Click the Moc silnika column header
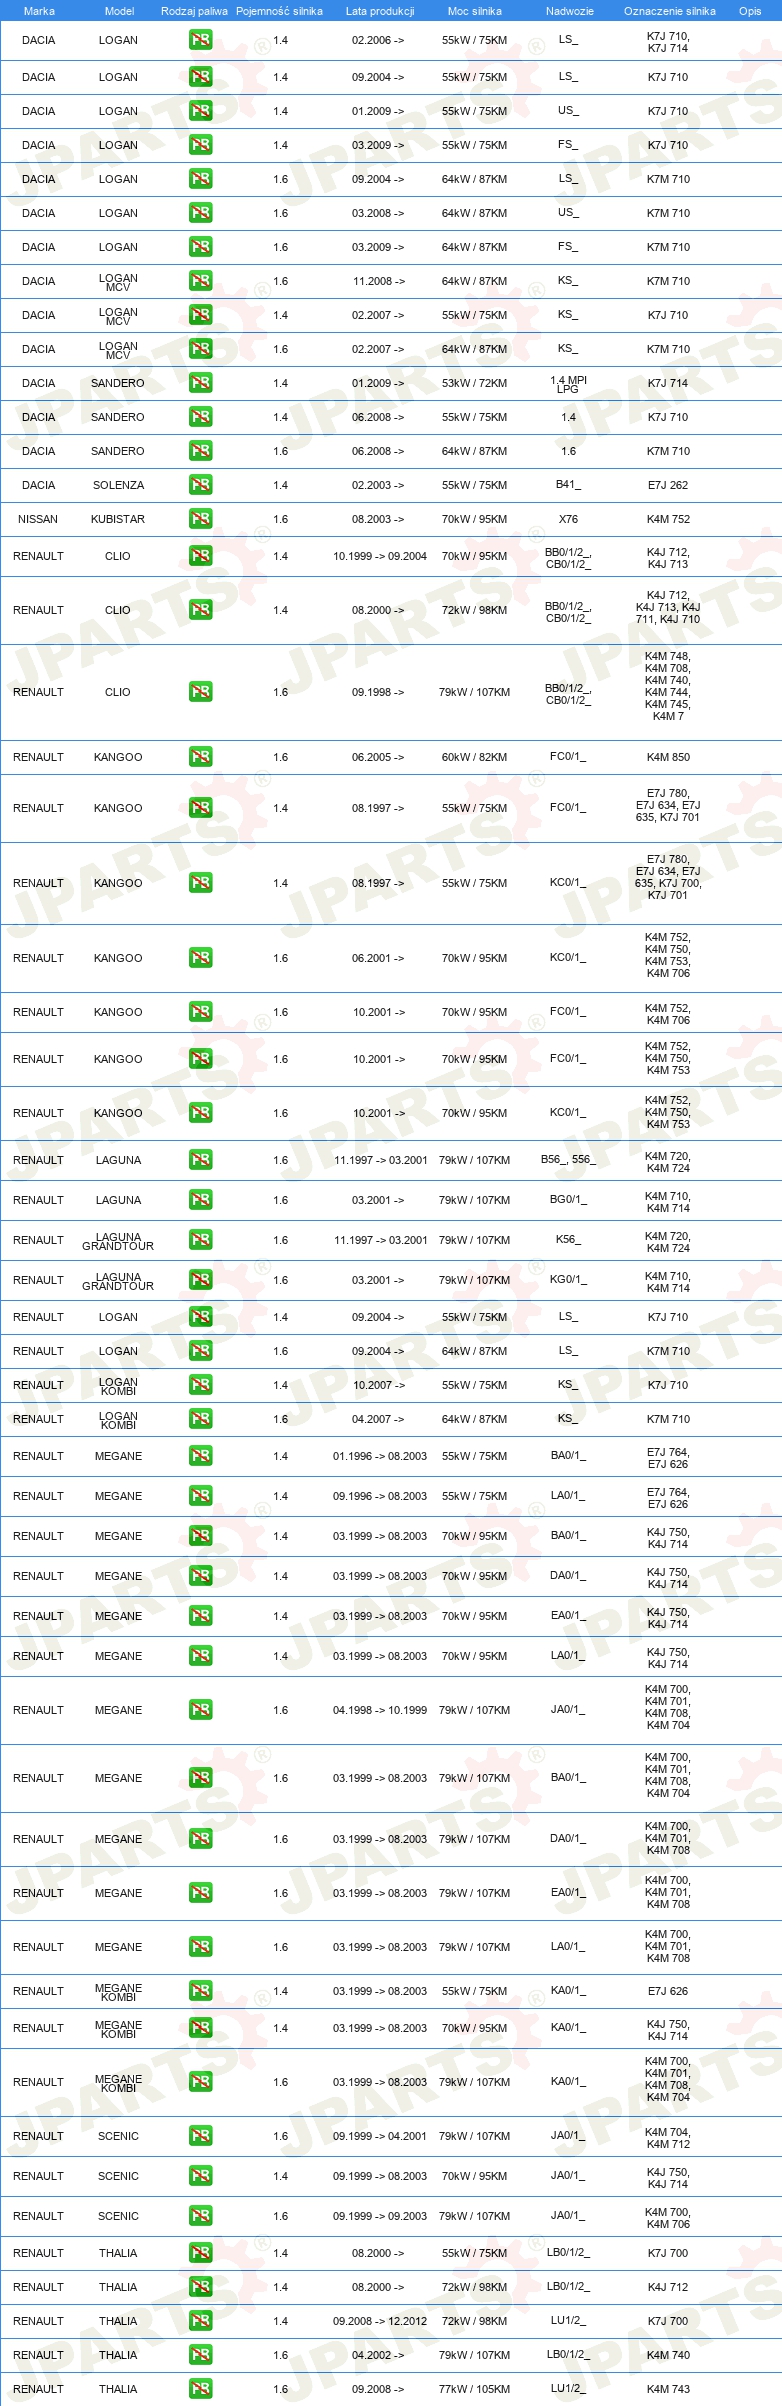Screen dimensions: 782x2406 [x=475, y=11]
